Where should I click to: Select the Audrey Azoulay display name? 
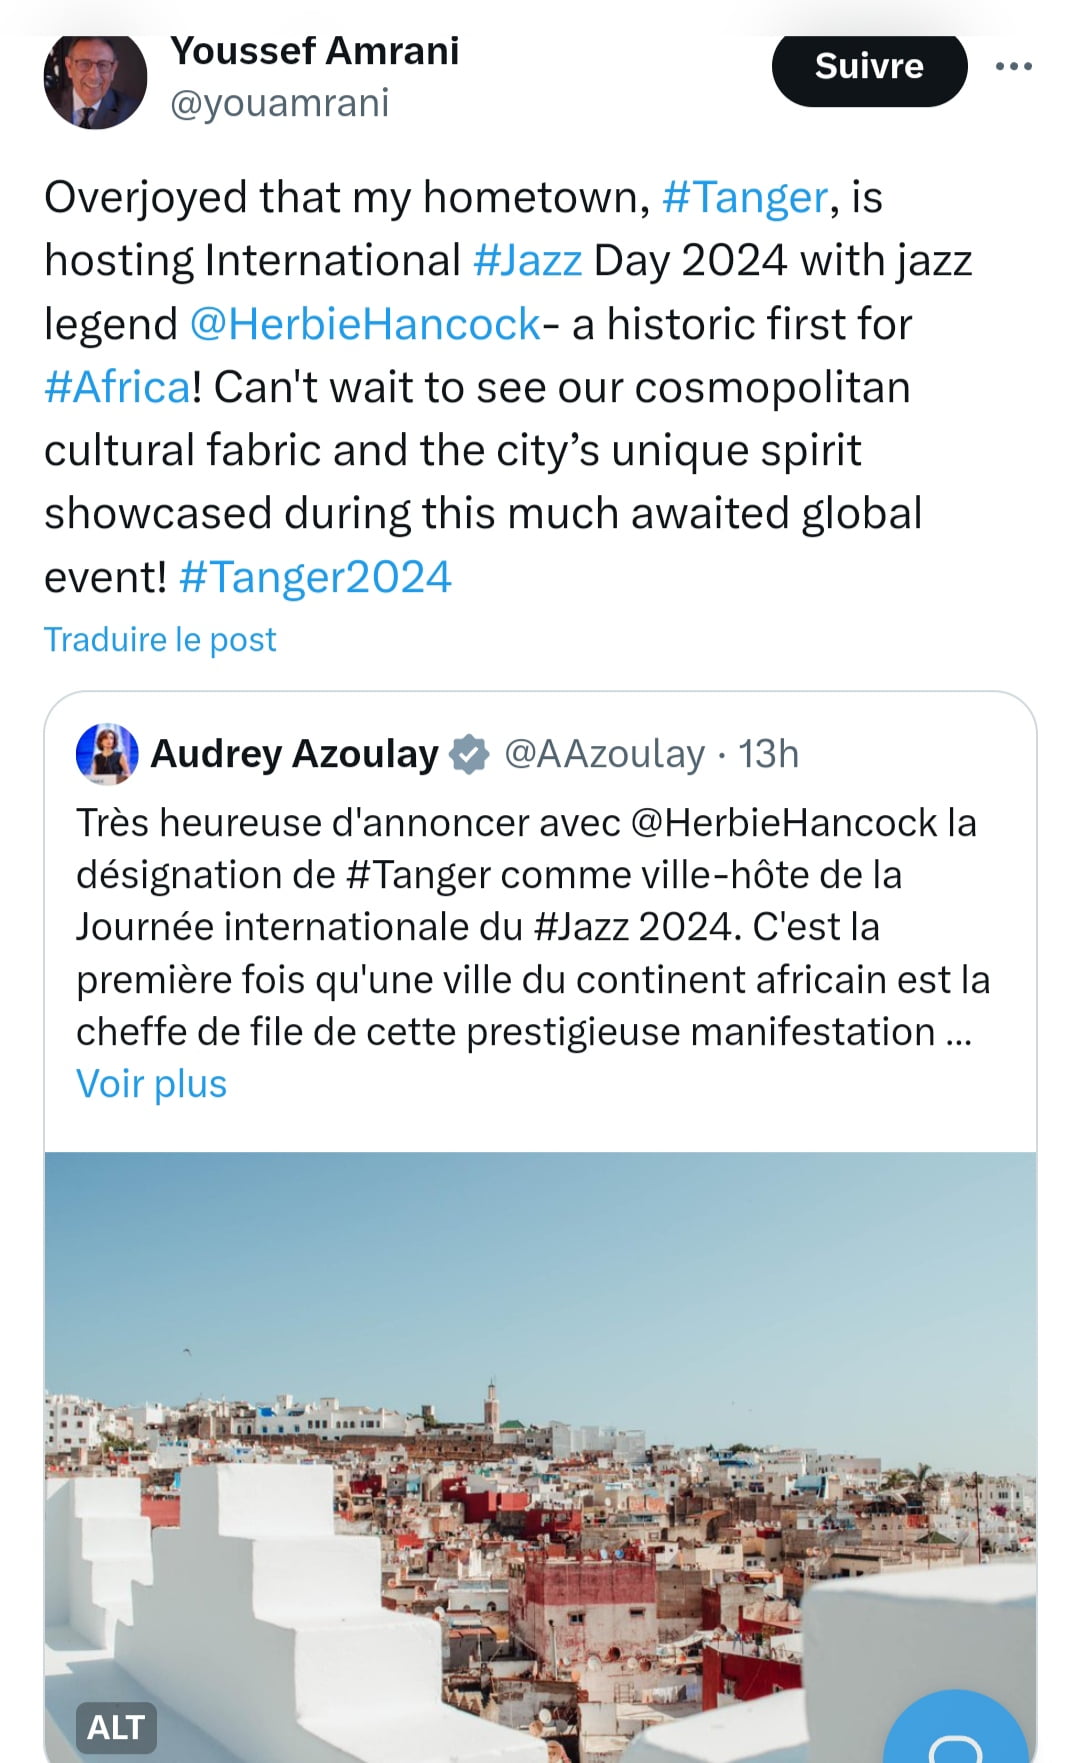(x=294, y=755)
